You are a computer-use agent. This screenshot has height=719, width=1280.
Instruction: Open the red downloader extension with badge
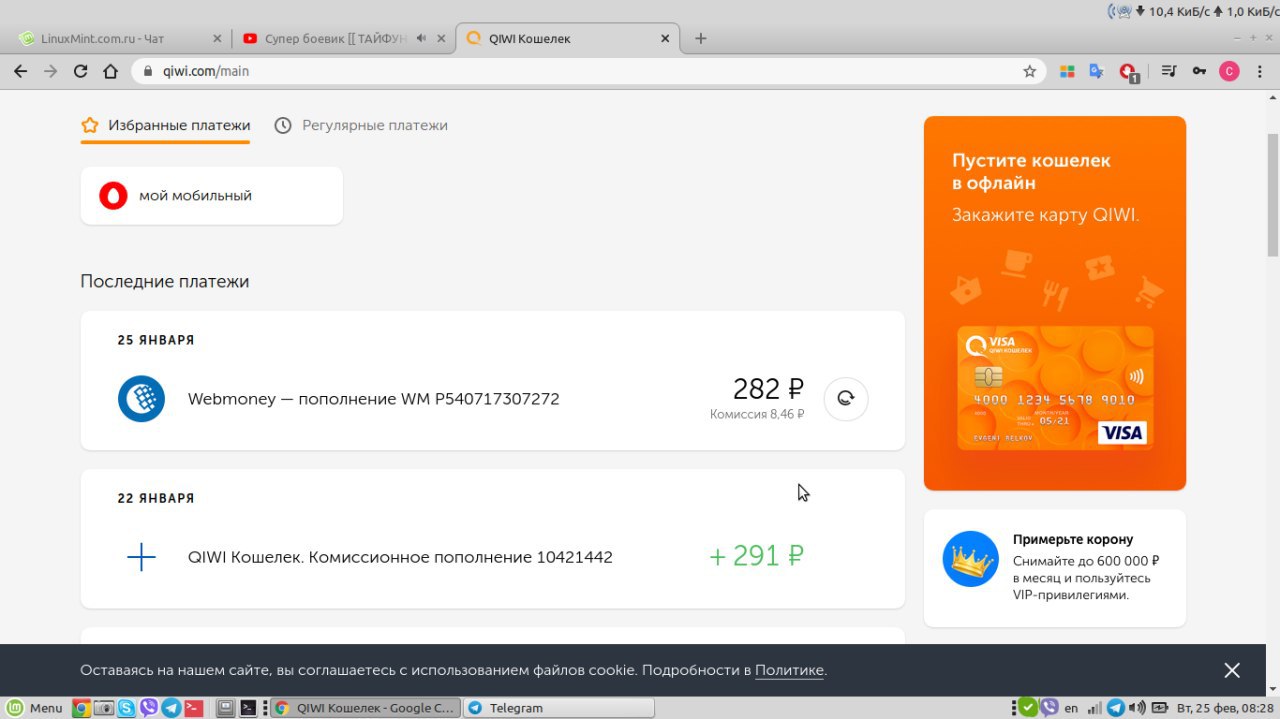[1128, 72]
